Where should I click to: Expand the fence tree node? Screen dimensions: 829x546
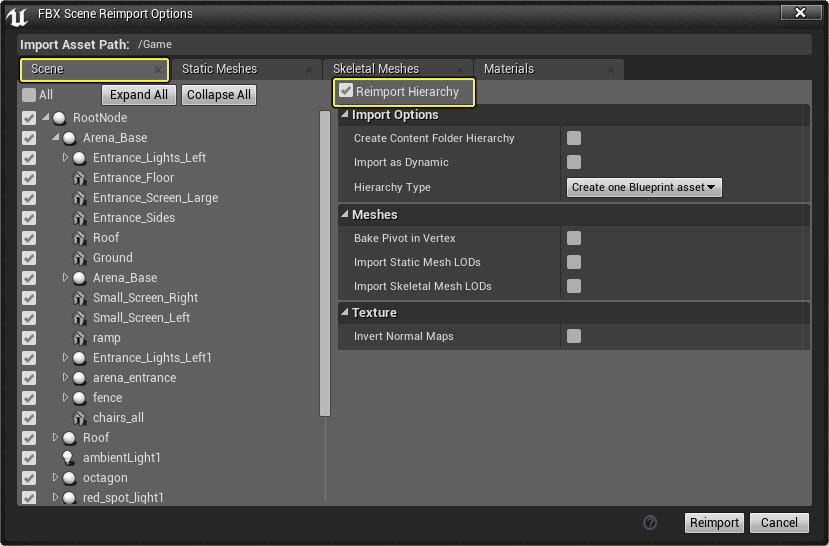coord(66,398)
